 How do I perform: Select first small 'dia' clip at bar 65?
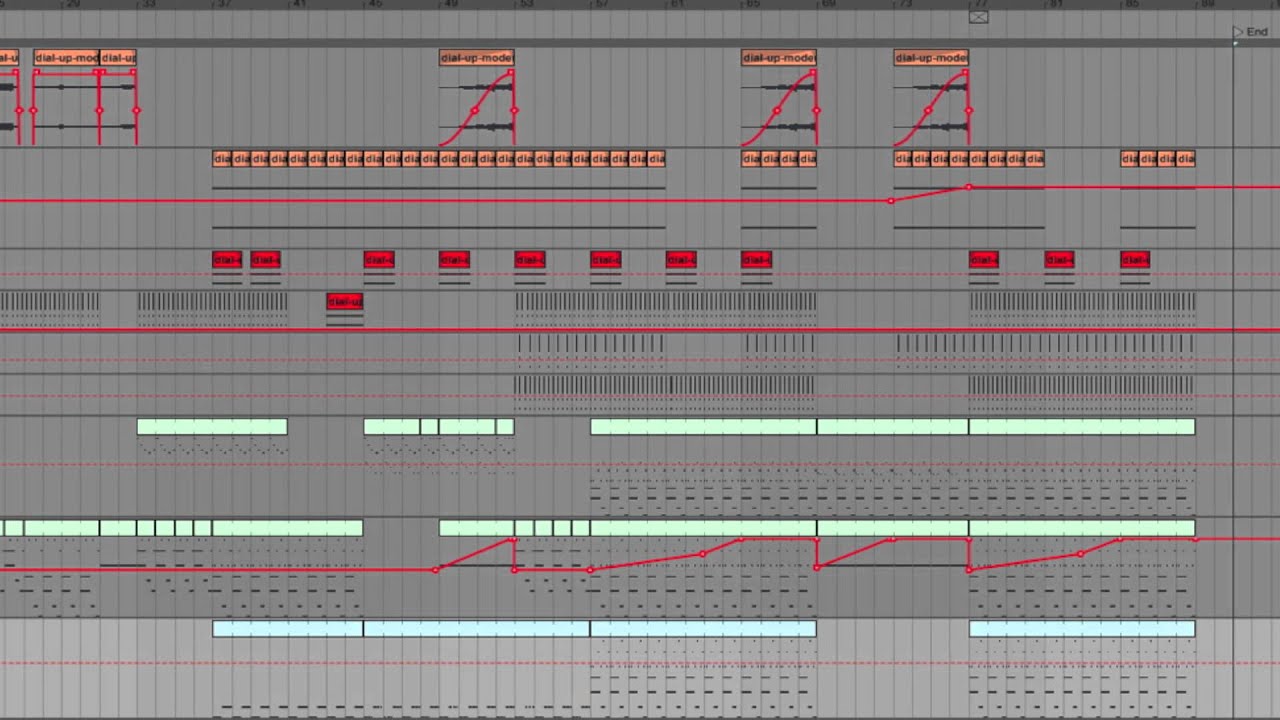pyautogui.click(x=751, y=159)
